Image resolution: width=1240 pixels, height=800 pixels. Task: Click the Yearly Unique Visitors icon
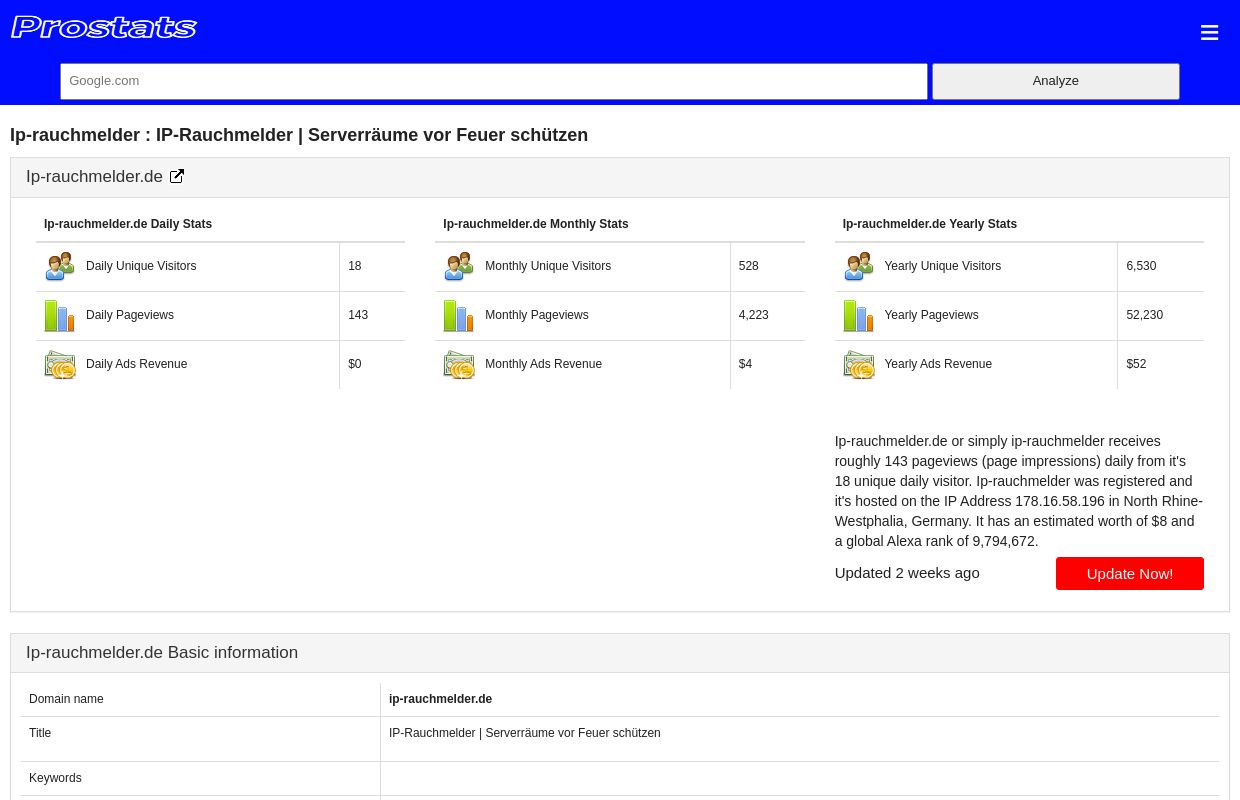858,266
